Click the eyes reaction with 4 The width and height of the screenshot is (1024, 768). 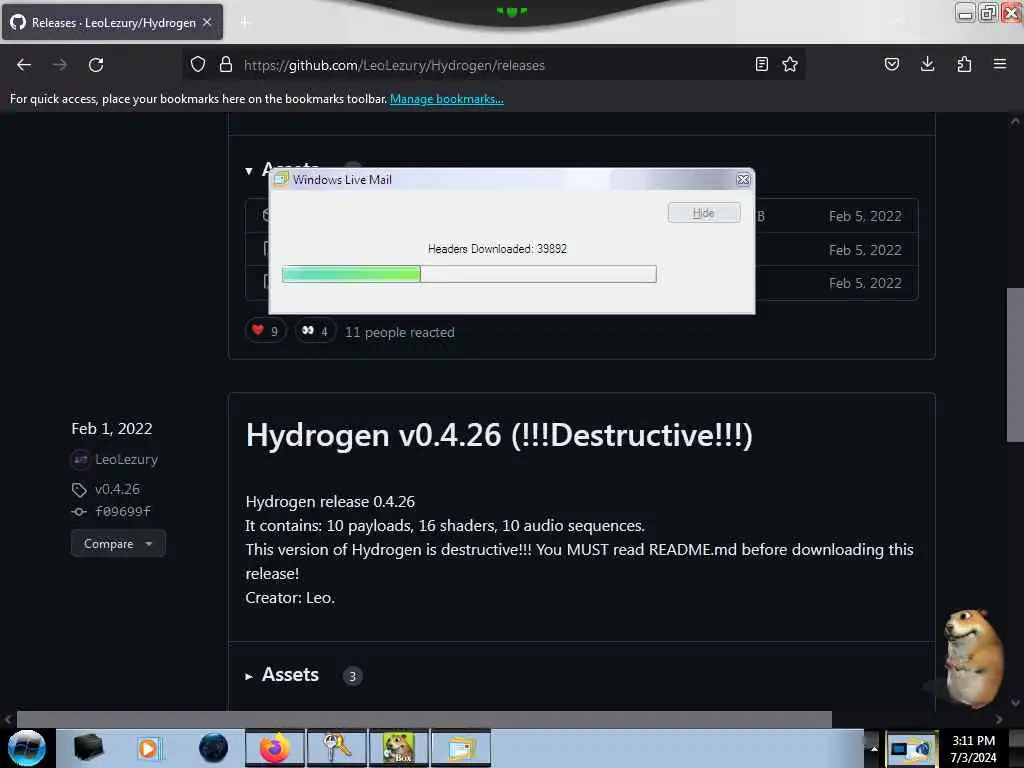coord(315,331)
